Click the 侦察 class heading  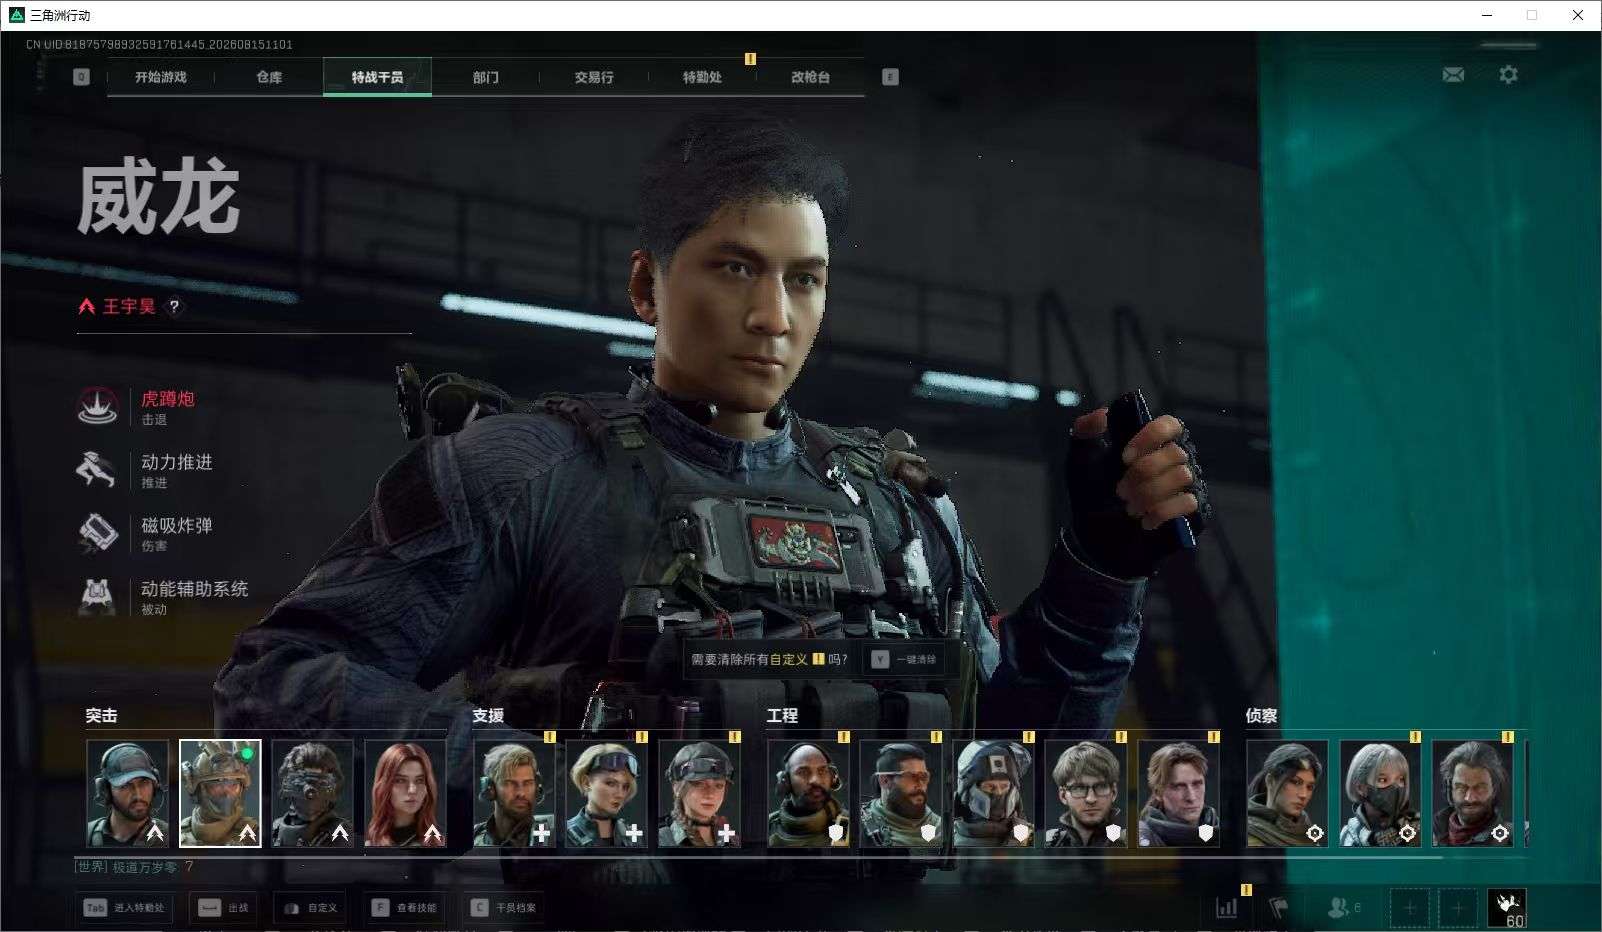[x=1261, y=715]
